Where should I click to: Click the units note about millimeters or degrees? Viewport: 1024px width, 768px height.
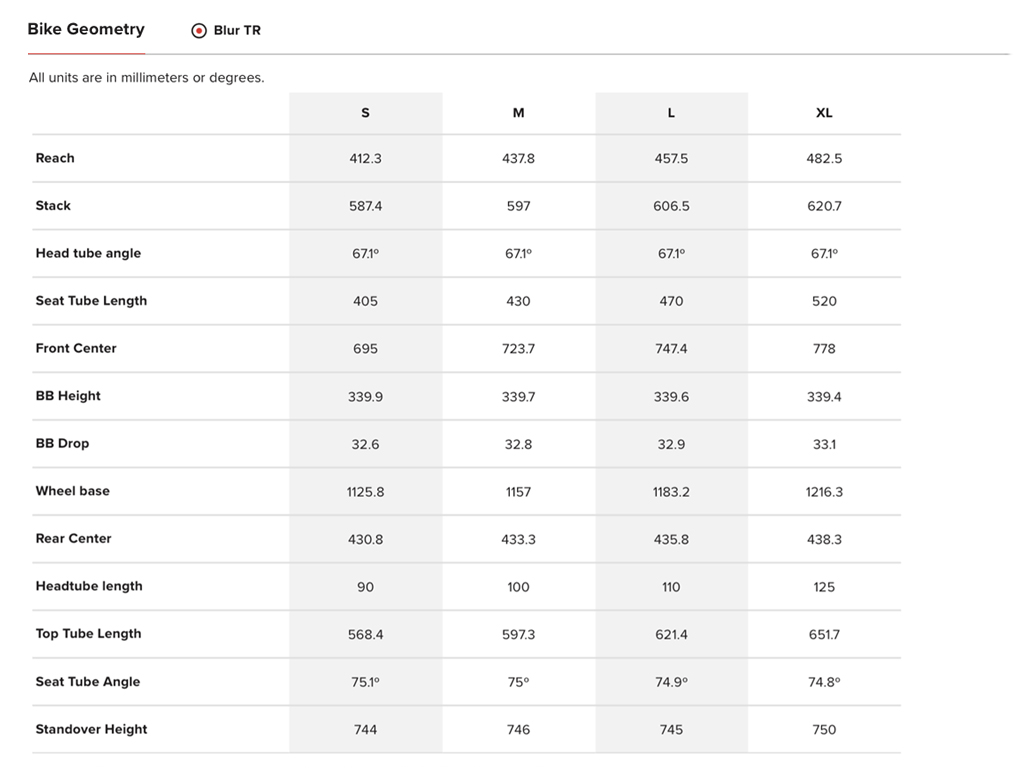pyautogui.click(x=147, y=77)
